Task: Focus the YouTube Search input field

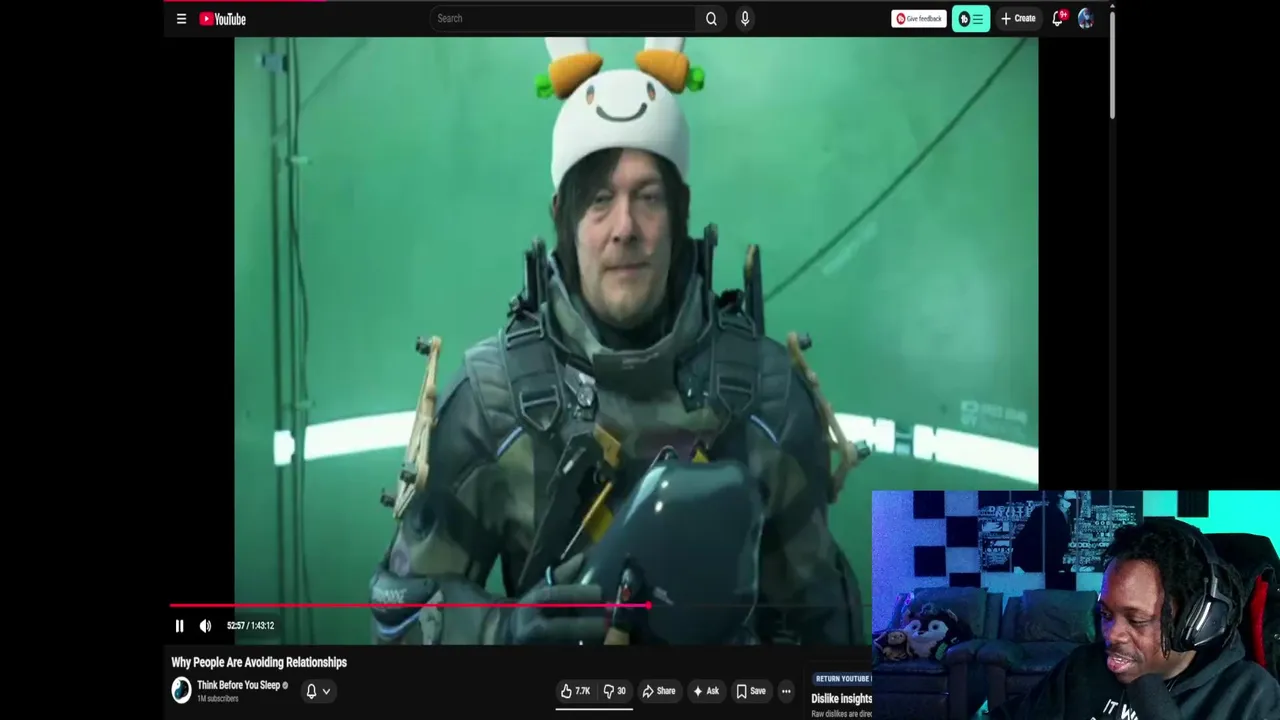Action: click(563, 19)
